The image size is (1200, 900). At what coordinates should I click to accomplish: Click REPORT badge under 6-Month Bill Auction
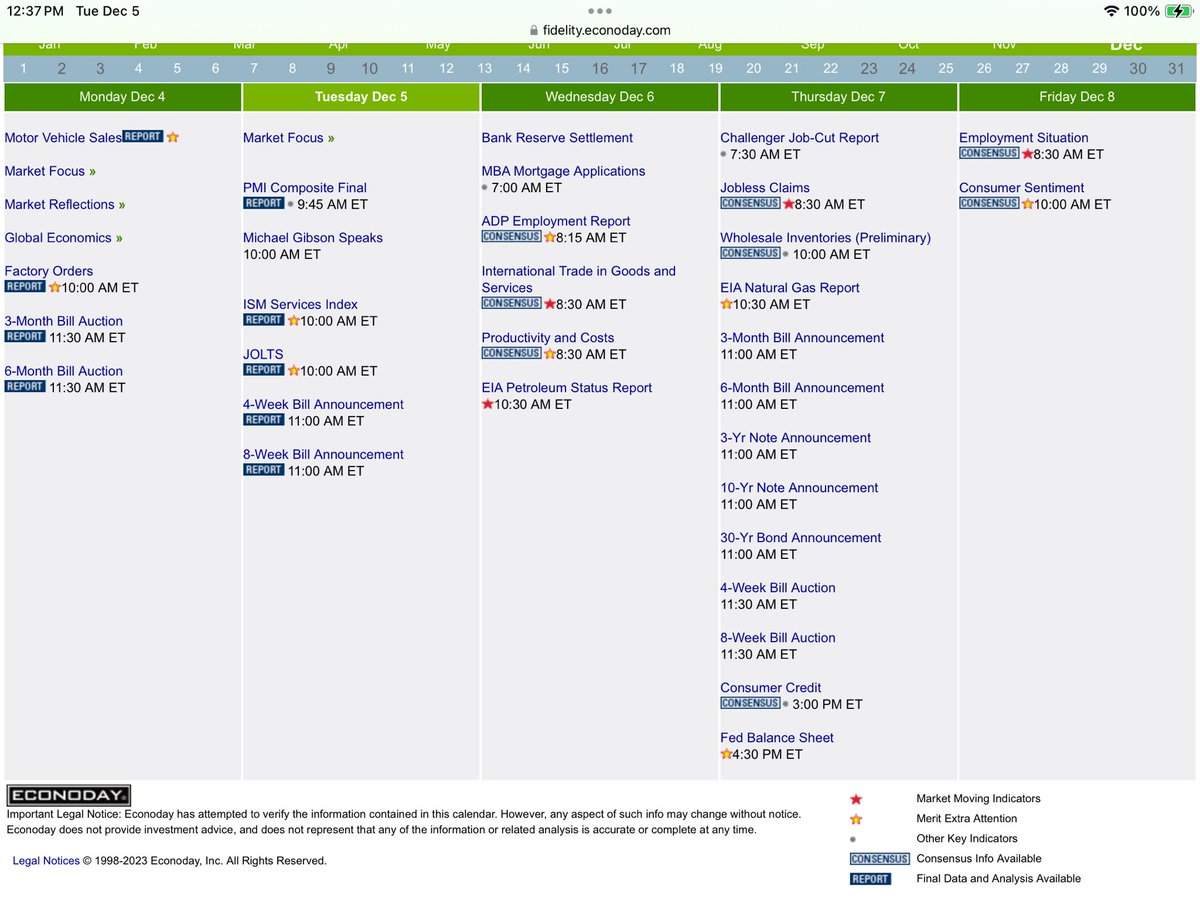point(25,387)
